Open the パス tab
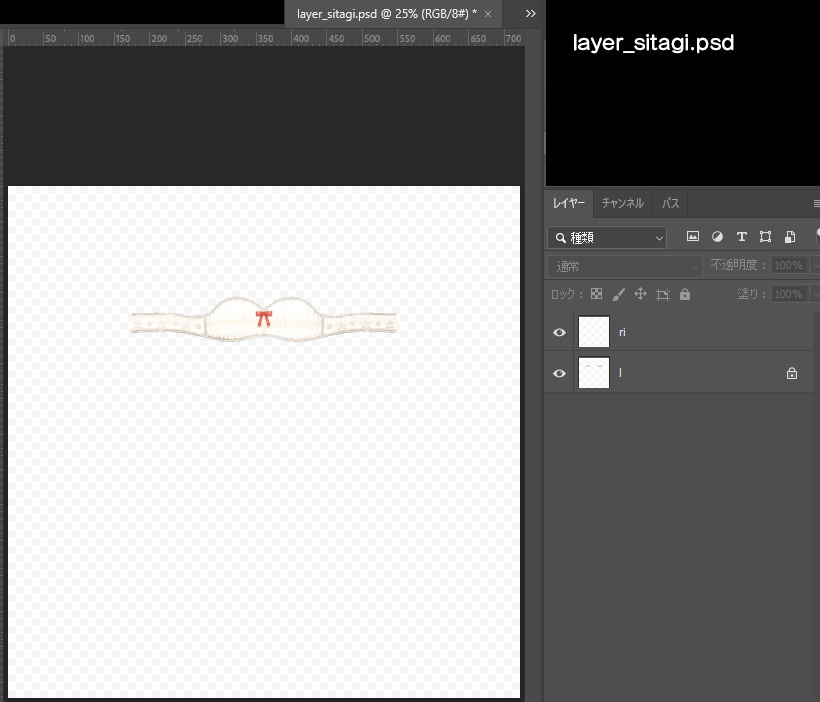The height and width of the screenshot is (702, 820). click(670, 203)
